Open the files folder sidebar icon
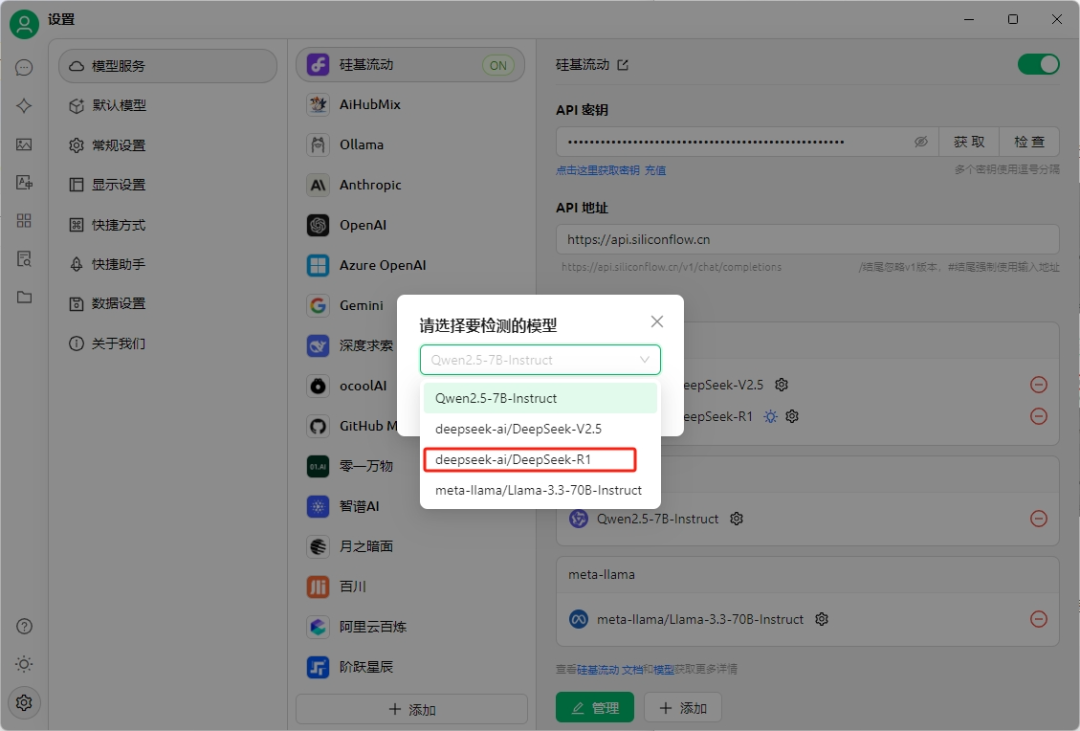The width and height of the screenshot is (1080, 731). pos(24,297)
